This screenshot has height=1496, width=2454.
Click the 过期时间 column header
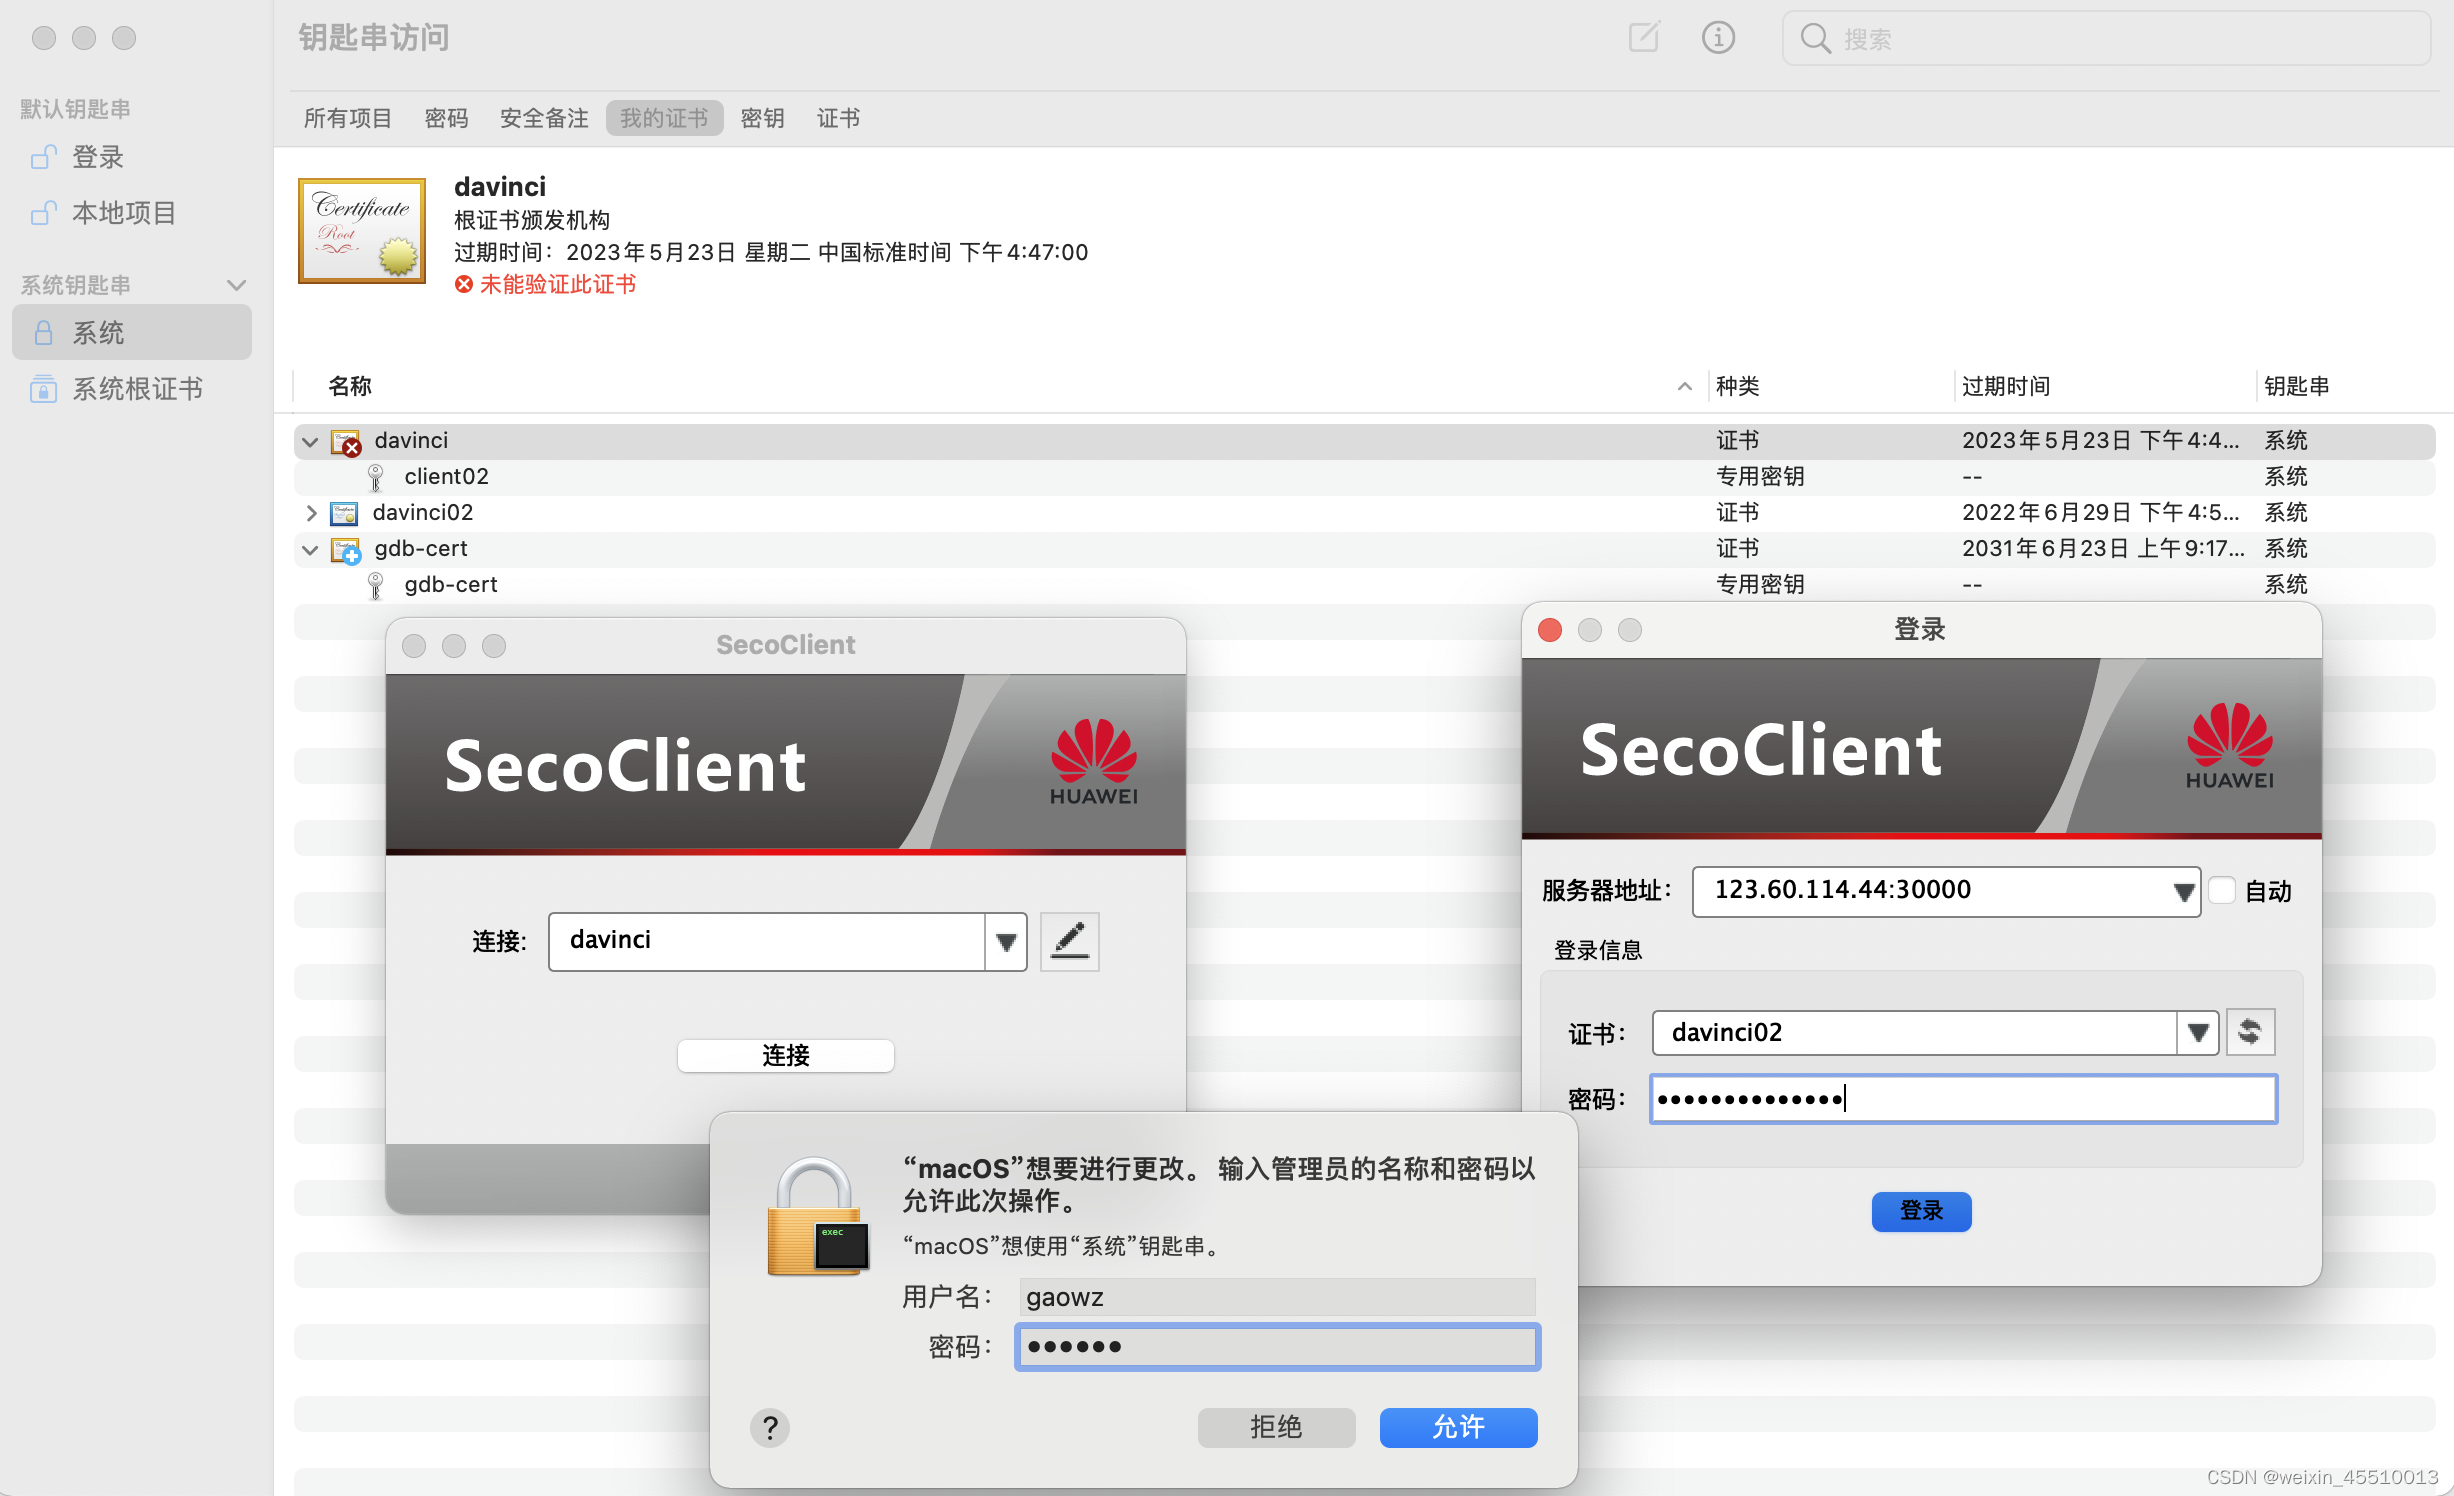coord(2006,386)
